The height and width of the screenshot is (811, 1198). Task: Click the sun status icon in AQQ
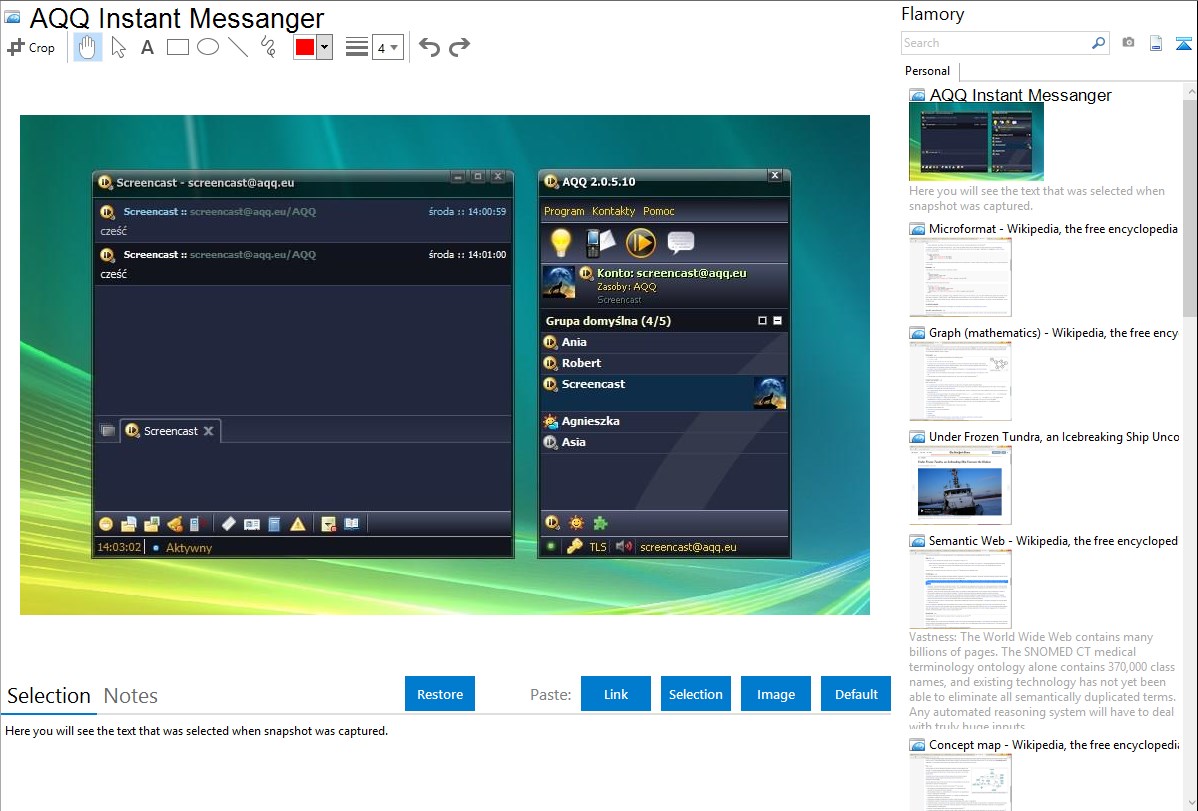point(576,523)
